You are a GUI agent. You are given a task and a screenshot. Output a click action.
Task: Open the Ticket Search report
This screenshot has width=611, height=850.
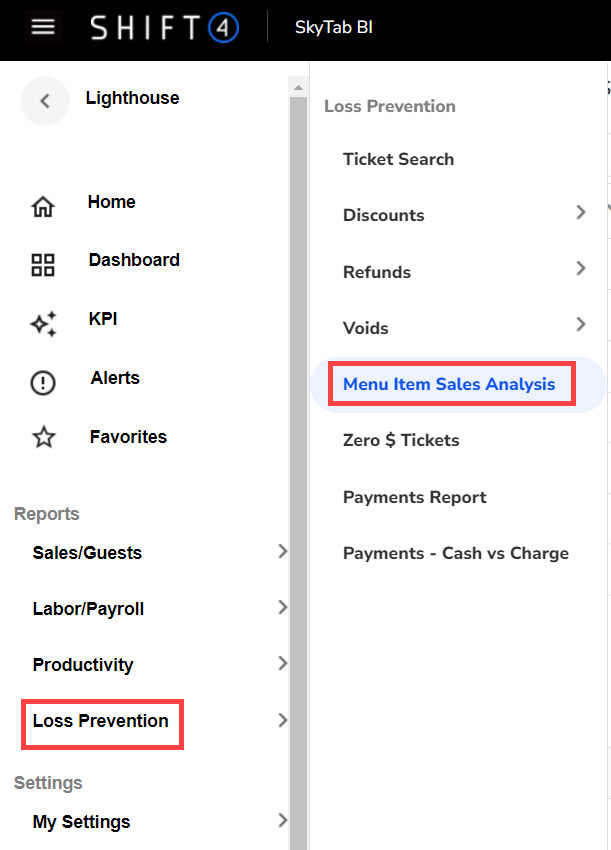pyautogui.click(x=398, y=159)
